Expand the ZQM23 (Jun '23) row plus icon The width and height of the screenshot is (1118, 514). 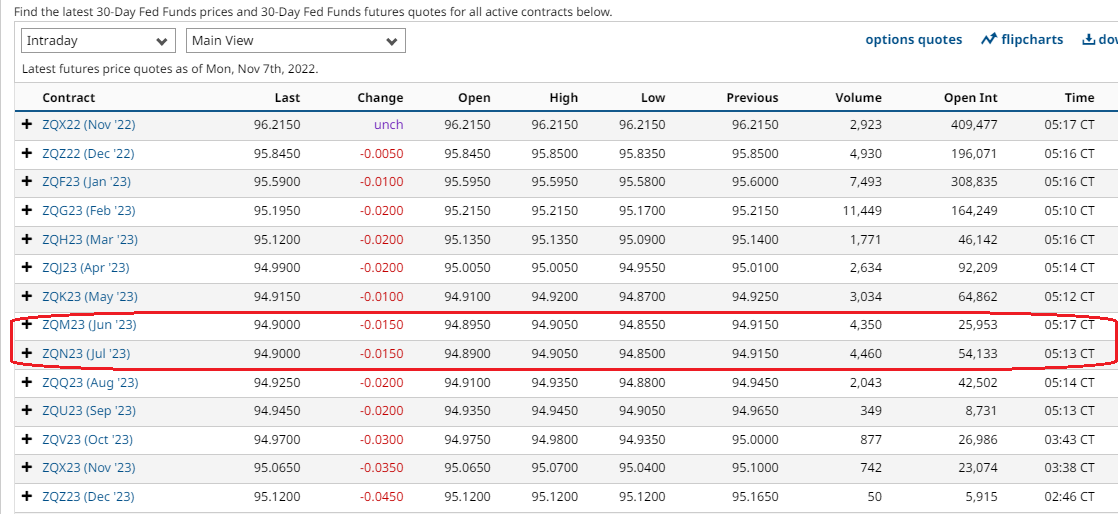(27, 325)
